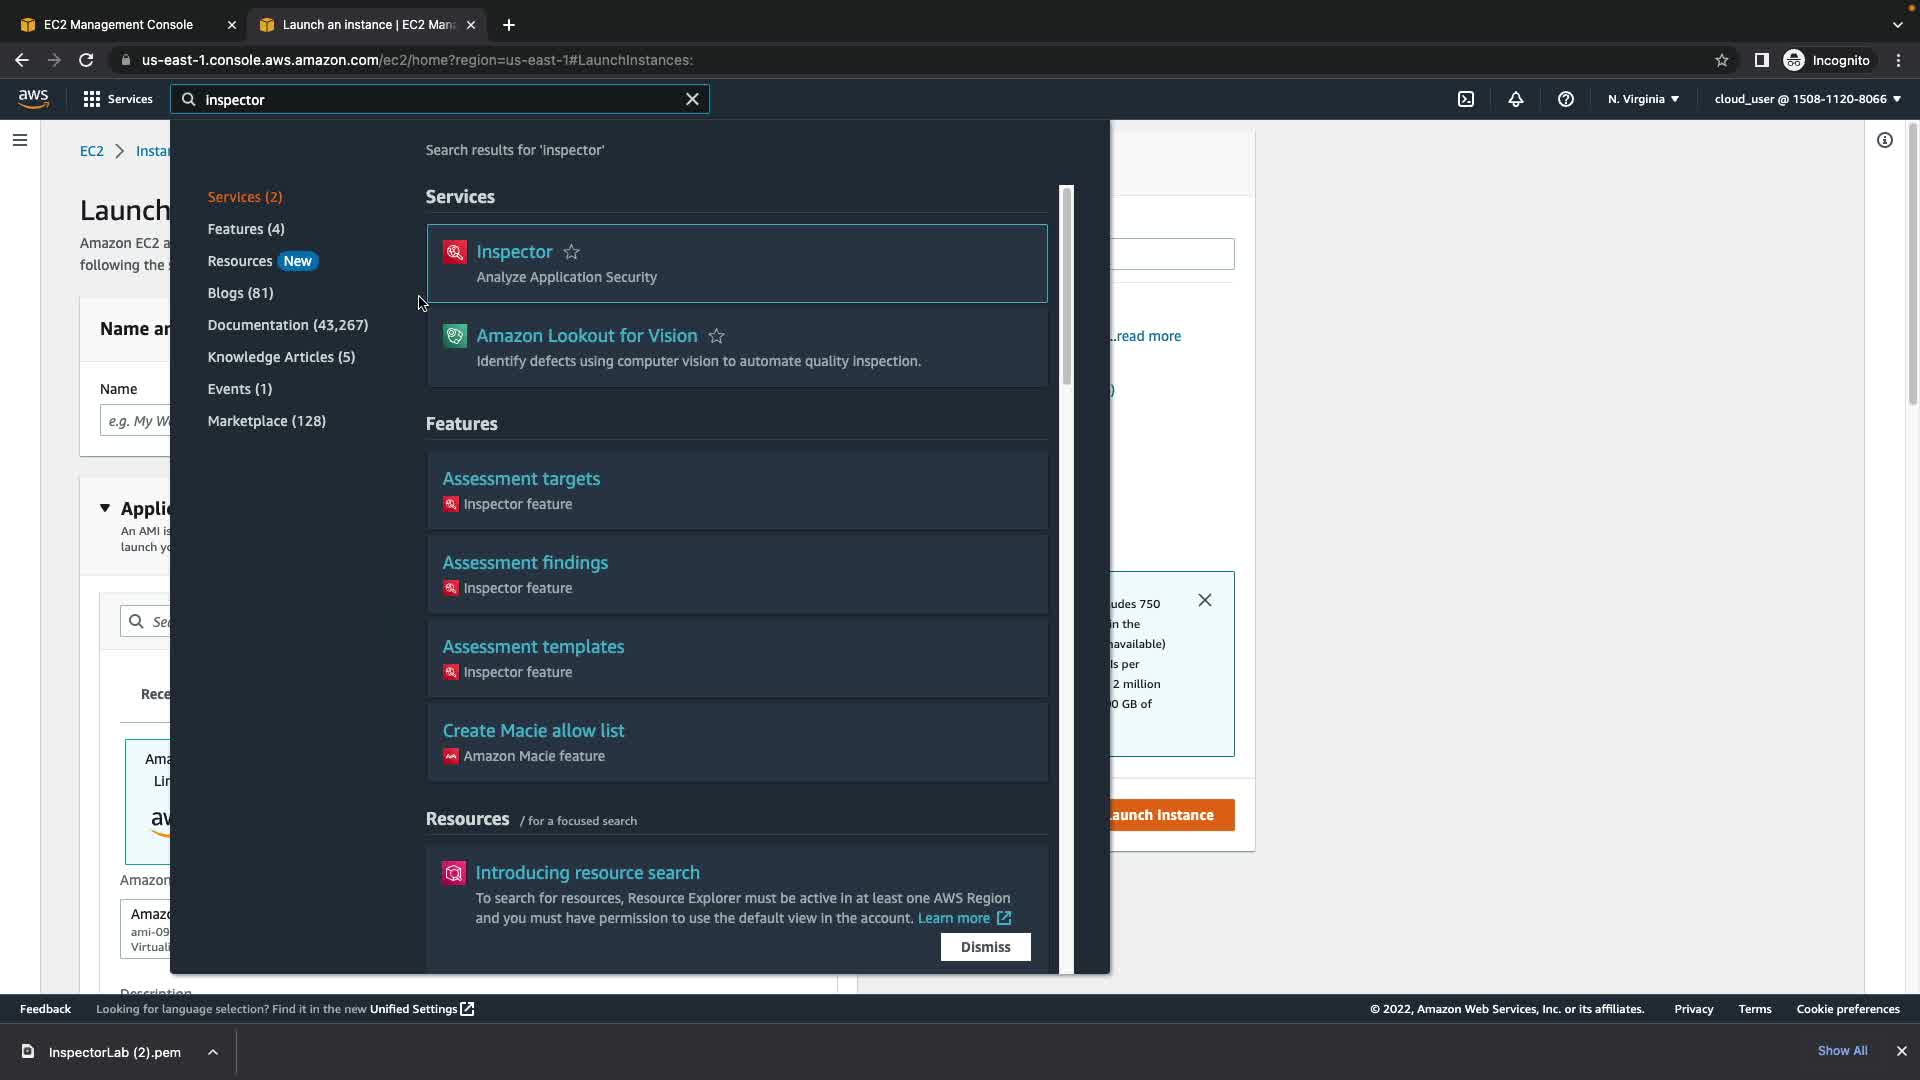Open the AWS support help icon
The width and height of the screenshot is (1920, 1080).
click(1565, 99)
